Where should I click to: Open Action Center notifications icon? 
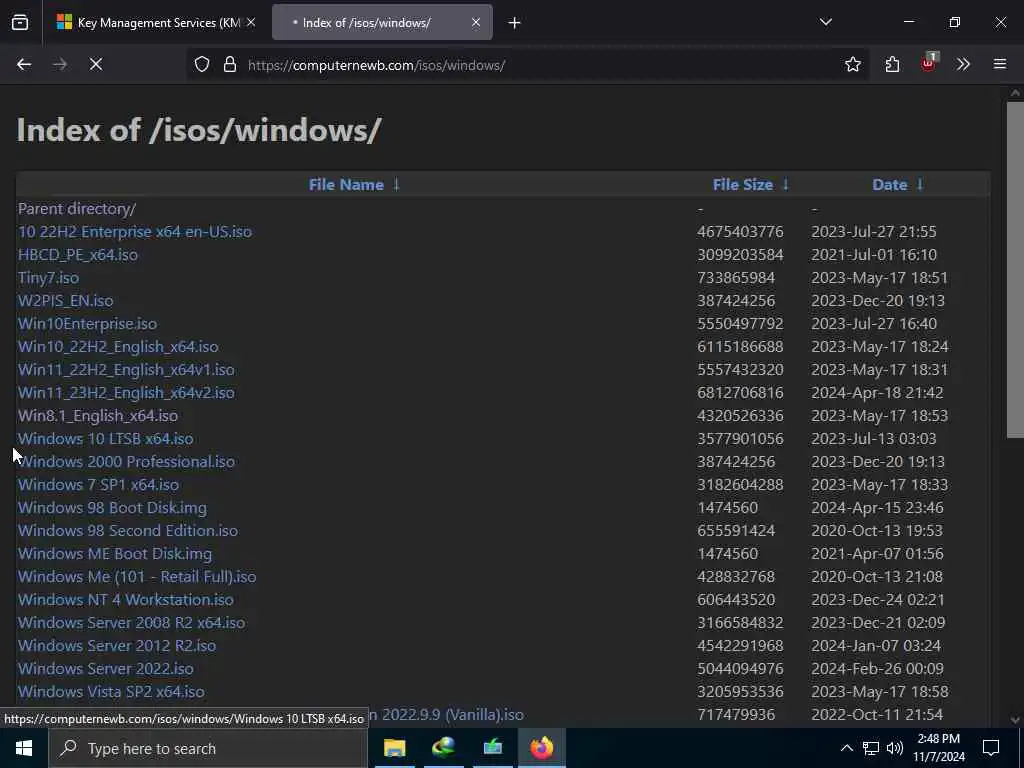click(991, 748)
